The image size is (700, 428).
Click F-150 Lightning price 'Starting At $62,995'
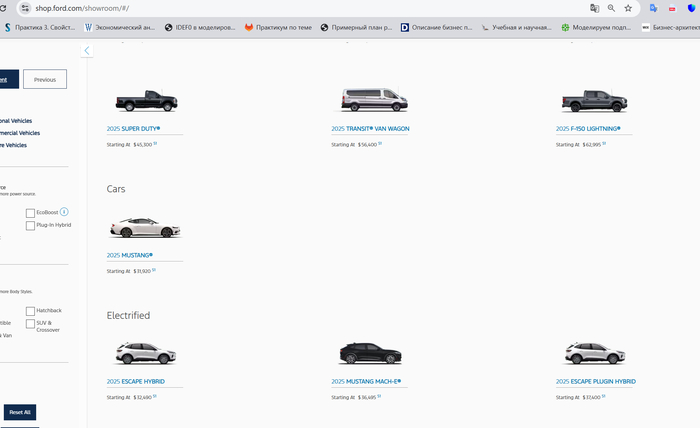[581, 145]
